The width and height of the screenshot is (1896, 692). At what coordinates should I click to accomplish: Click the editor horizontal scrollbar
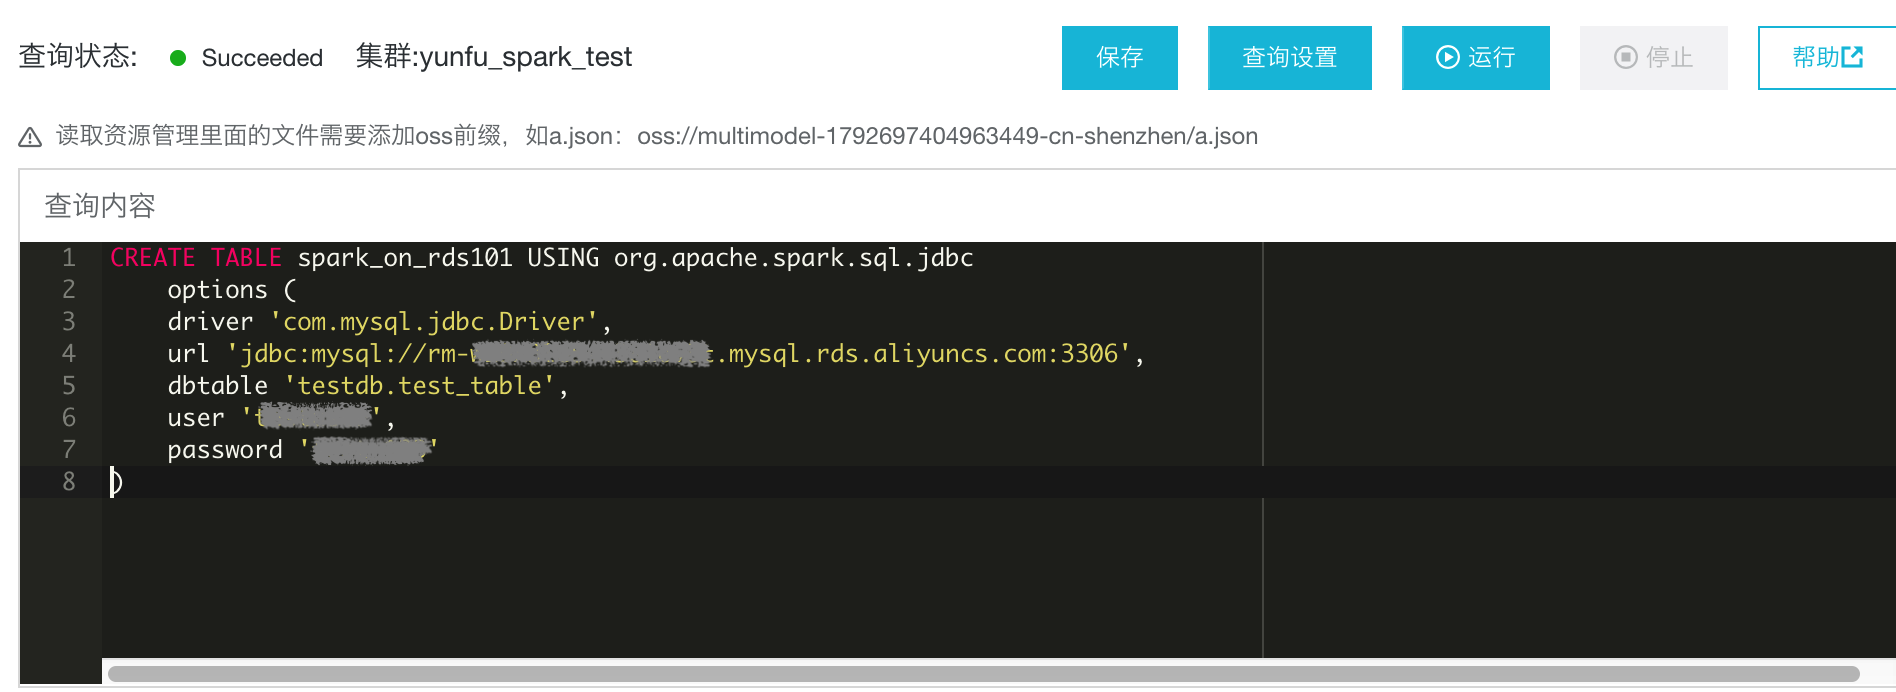click(x=984, y=674)
